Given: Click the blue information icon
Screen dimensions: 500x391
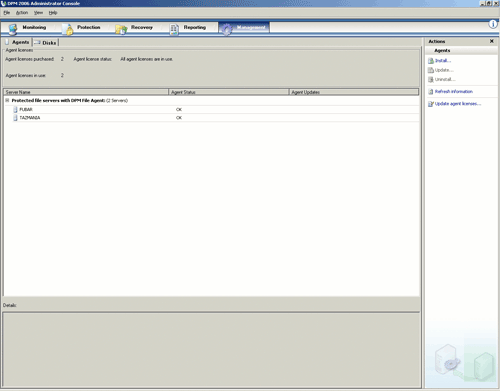Looking at the screenshot, I should click(x=493, y=24).
